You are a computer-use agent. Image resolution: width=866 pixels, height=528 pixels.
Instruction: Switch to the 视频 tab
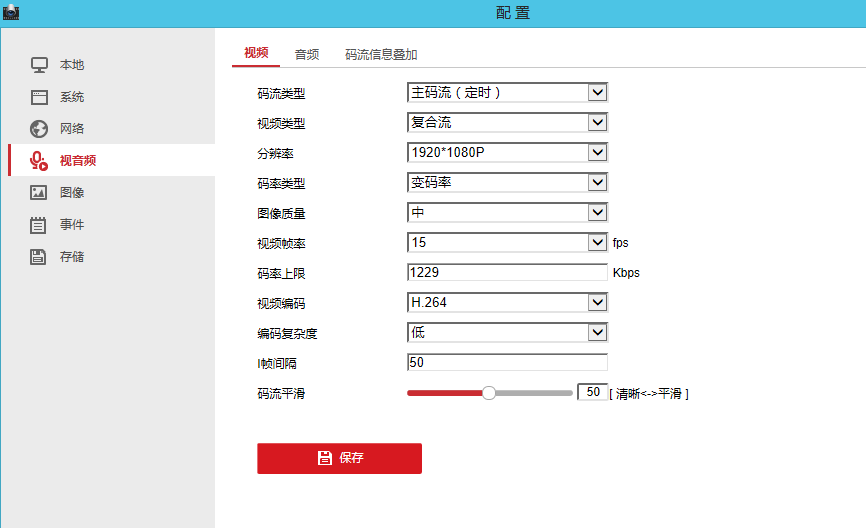(x=256, y=53)
